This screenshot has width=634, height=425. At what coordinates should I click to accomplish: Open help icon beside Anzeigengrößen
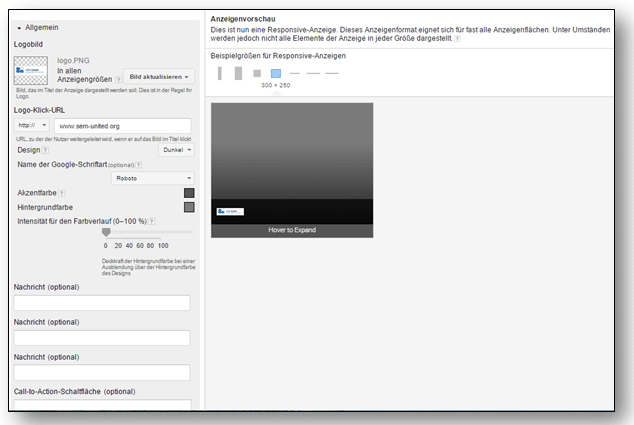[x=118, y=79]
